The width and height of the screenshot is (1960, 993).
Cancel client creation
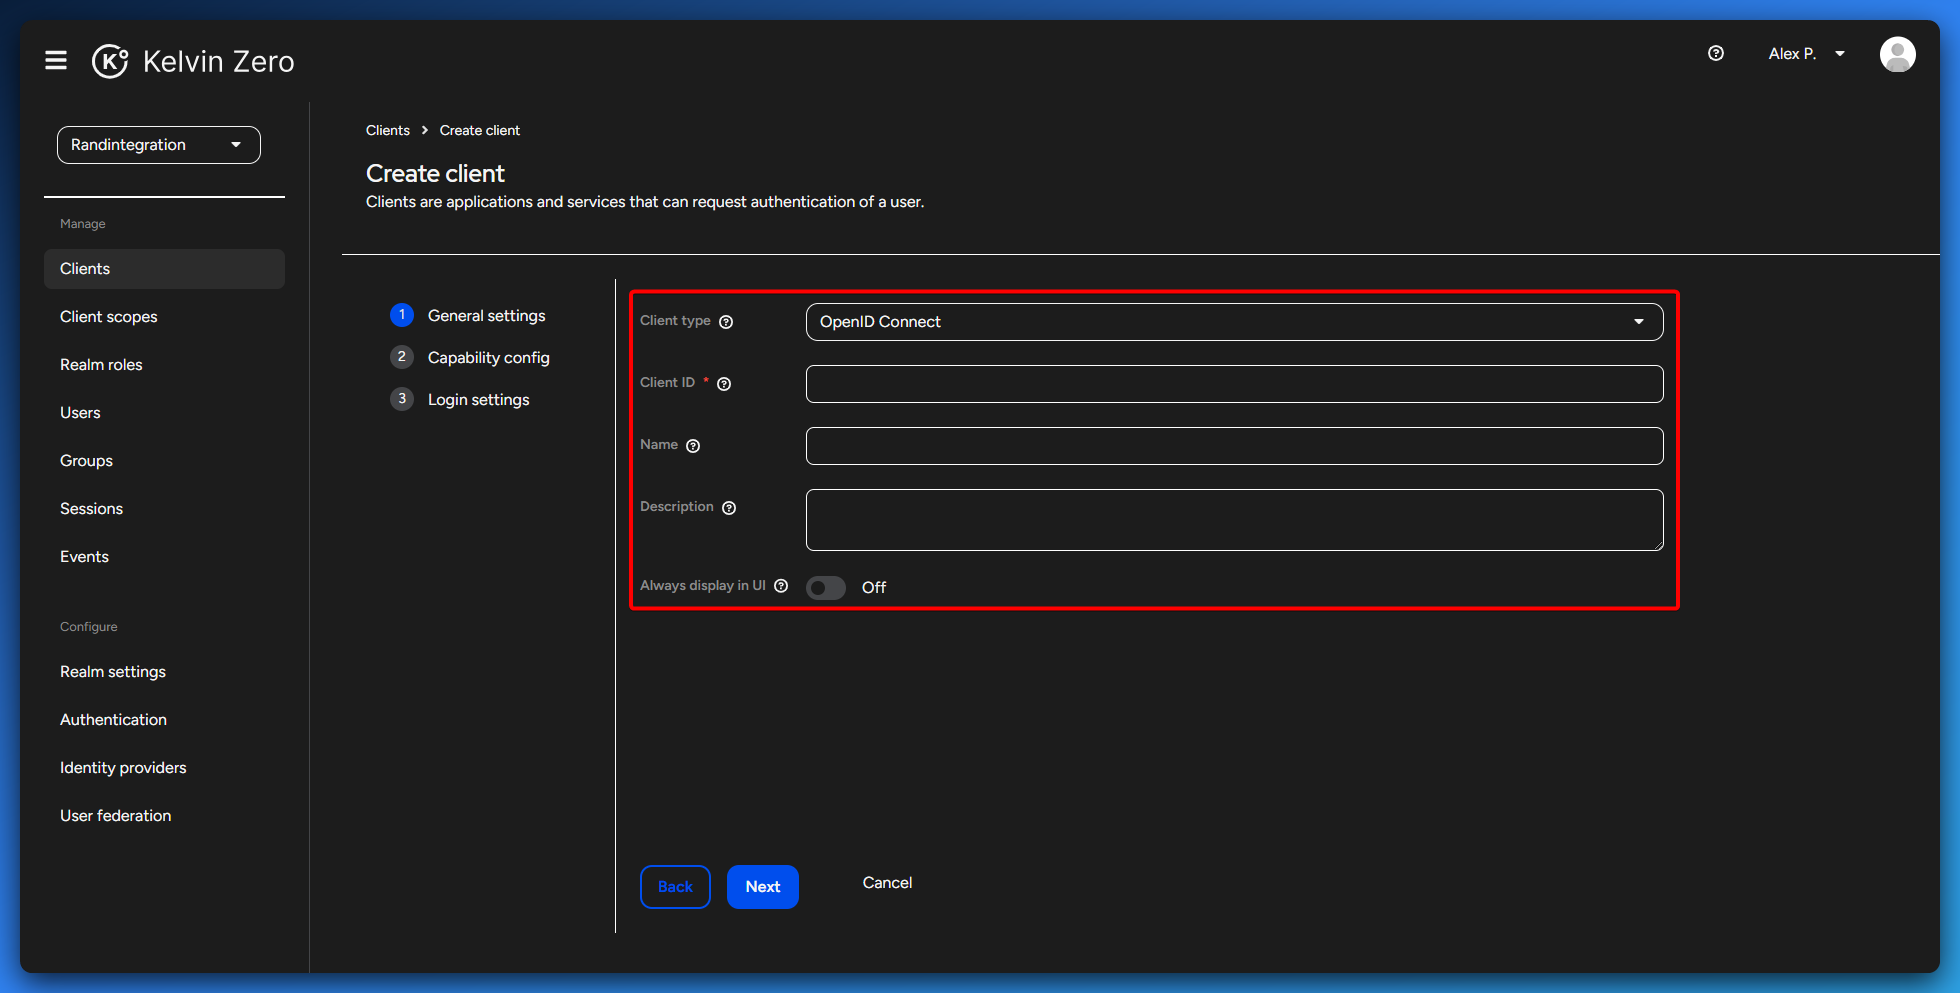887,883
